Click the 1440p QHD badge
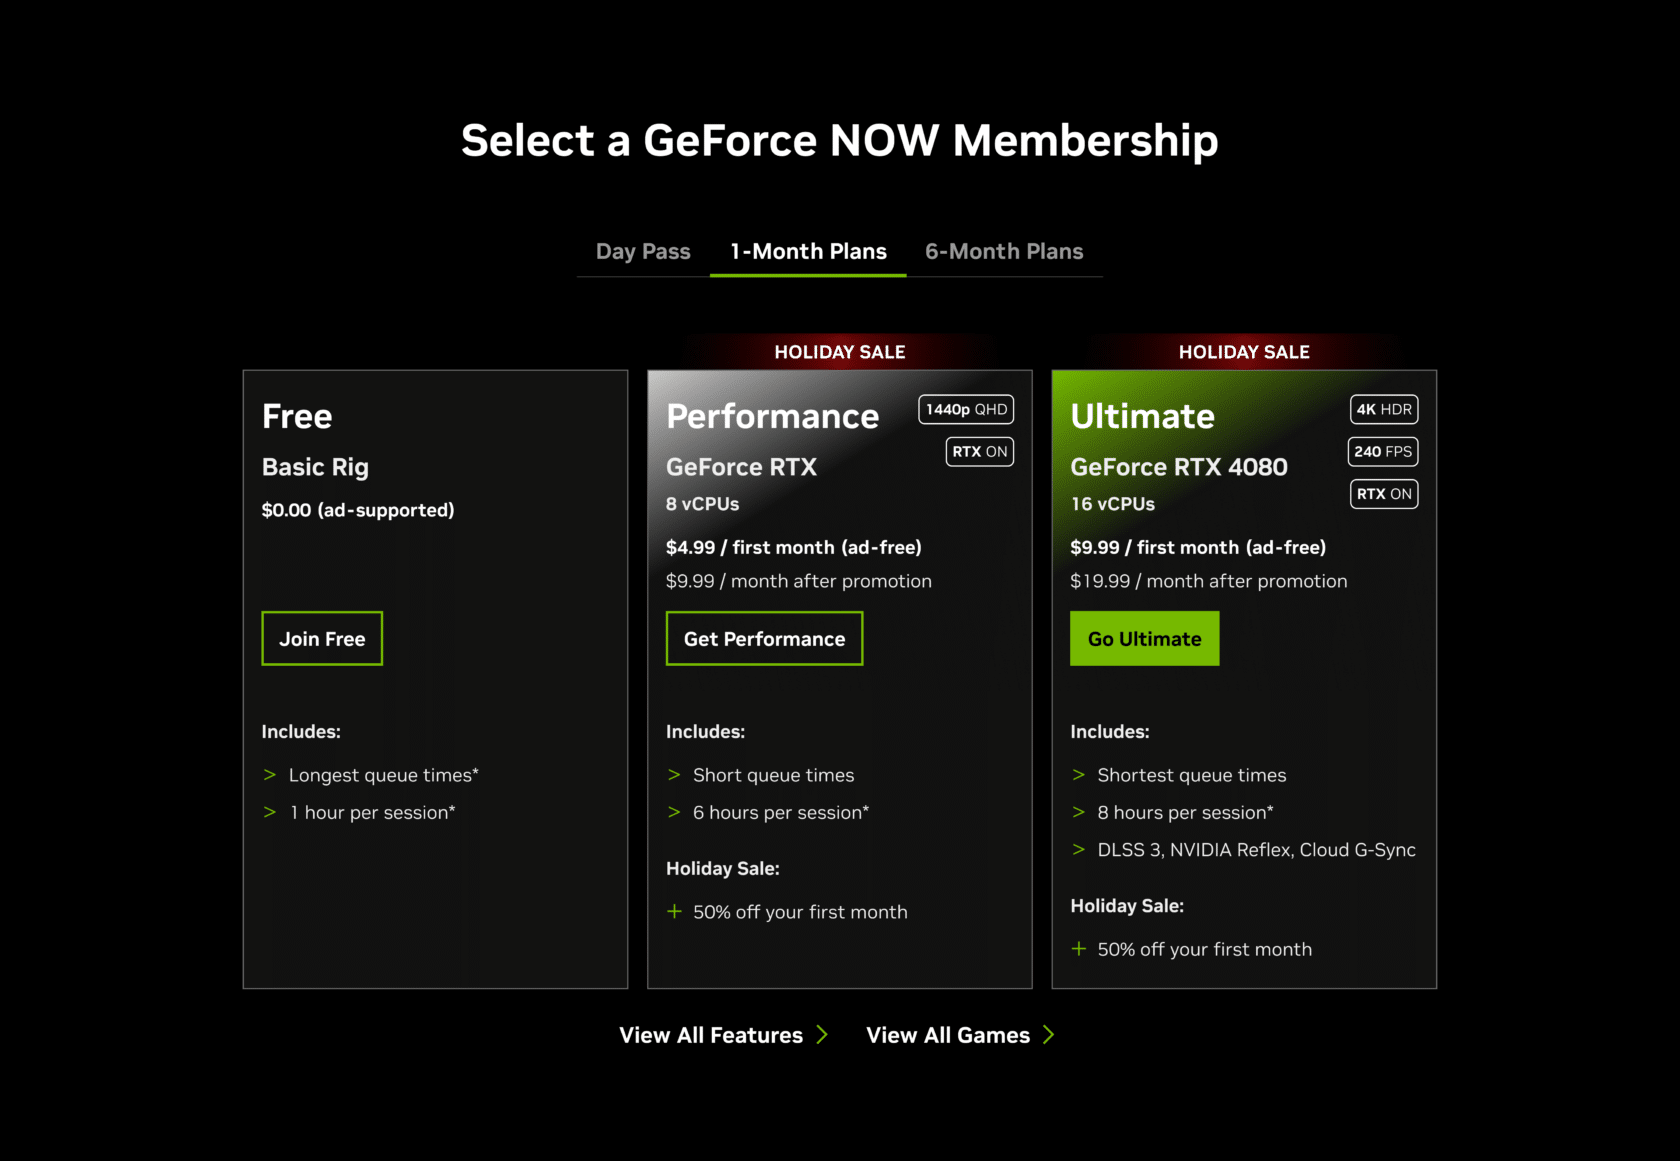The width and height of the screenshot is (1680, 1161). [x=966, y=410]
